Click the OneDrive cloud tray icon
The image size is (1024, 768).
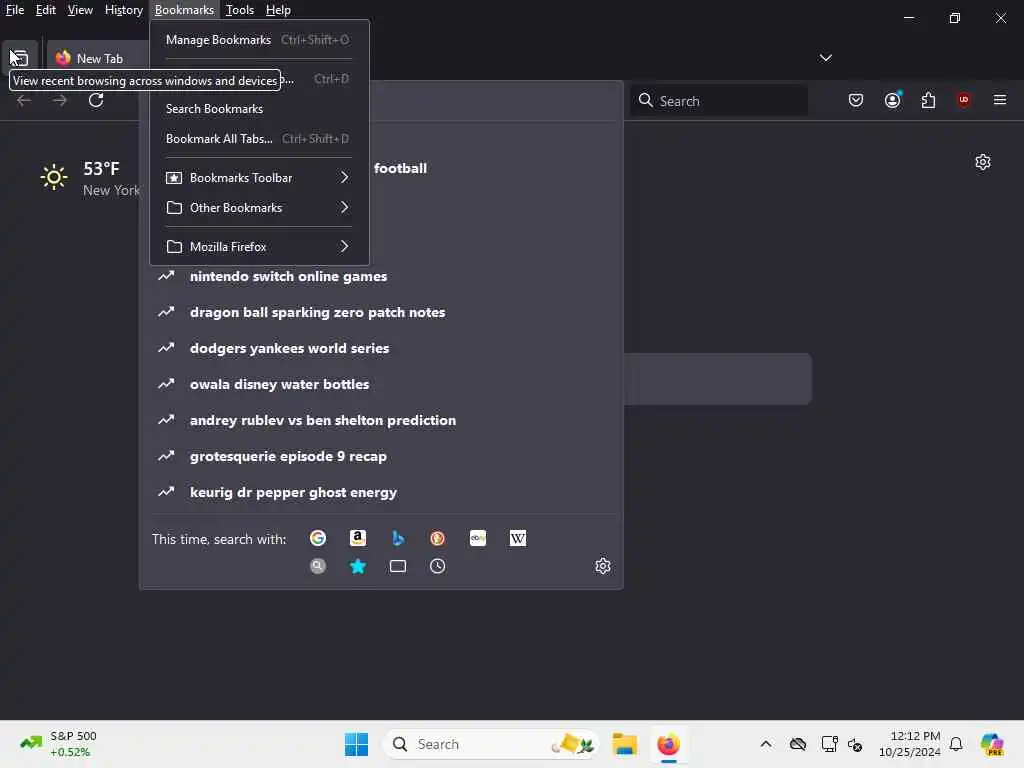coord(797,744)
